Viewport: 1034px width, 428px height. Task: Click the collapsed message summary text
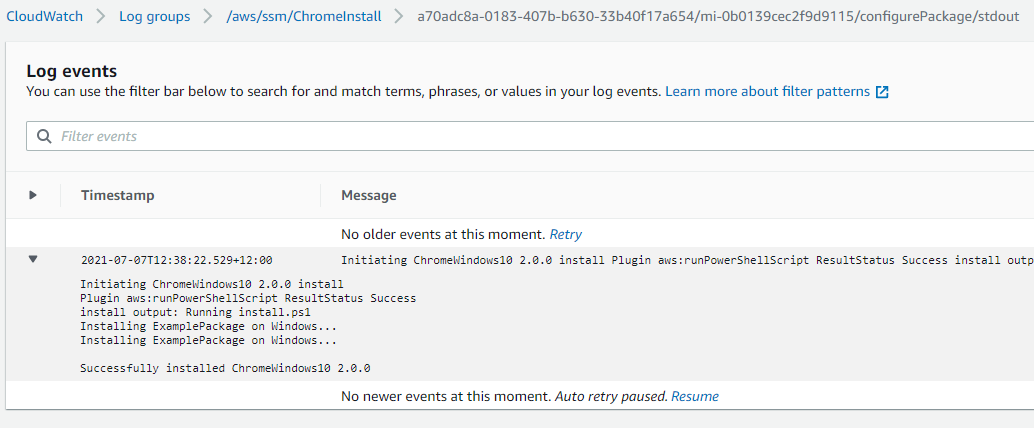tap(687, 260)
